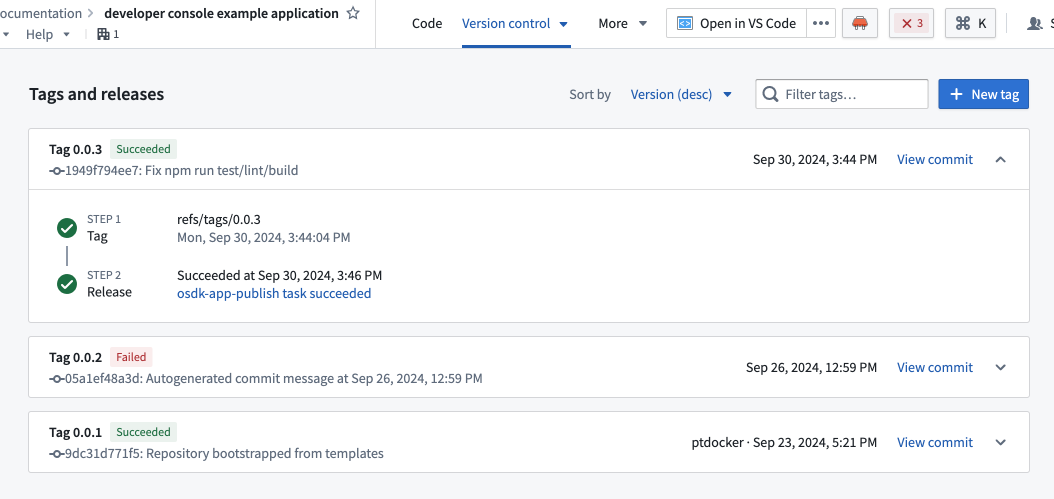Click the Tags and releases heading

pos(96,94)
